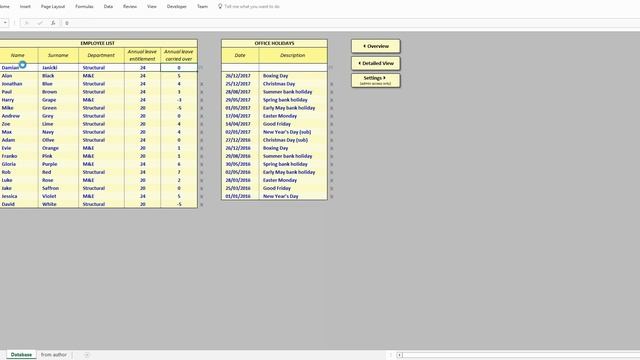Click the 'Saffron' surname cell
The width and height of the screenshot is (640, 360).
(58, 188)
